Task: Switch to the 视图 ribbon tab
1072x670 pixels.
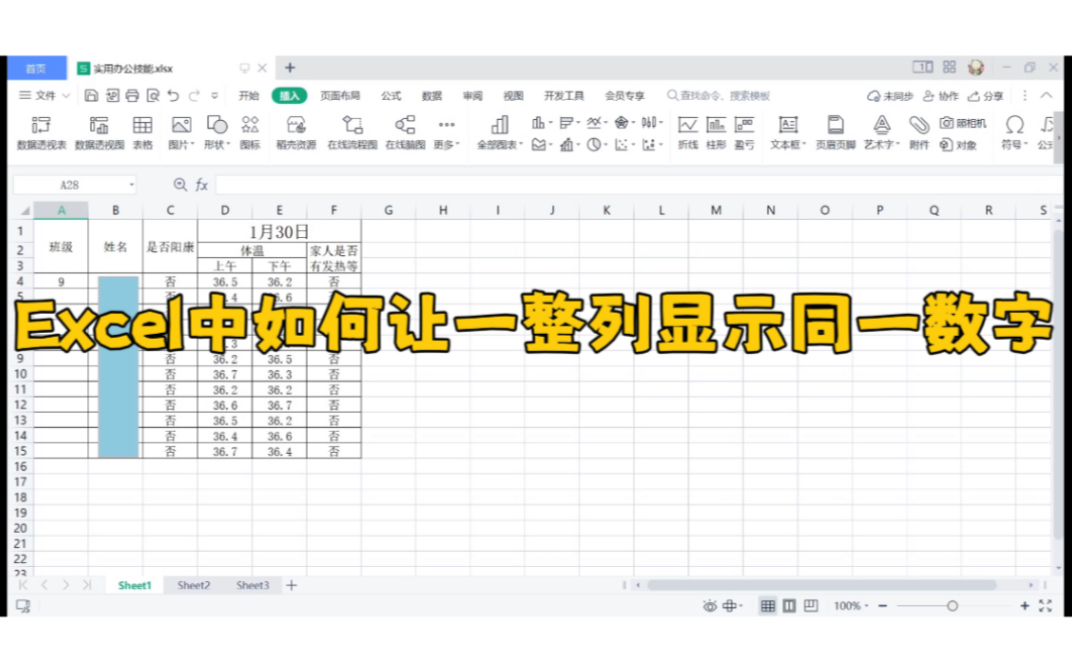Action: [513, 96]
